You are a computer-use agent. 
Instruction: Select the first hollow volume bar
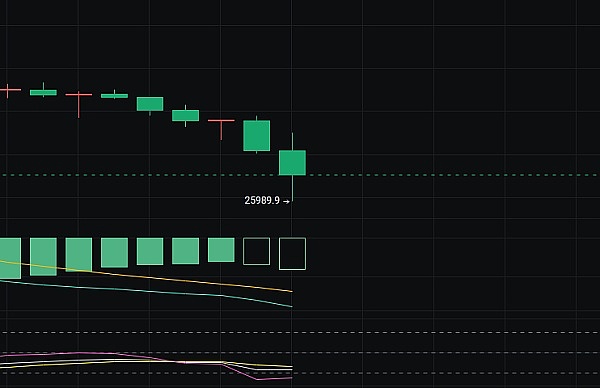[x=257, y=251]
